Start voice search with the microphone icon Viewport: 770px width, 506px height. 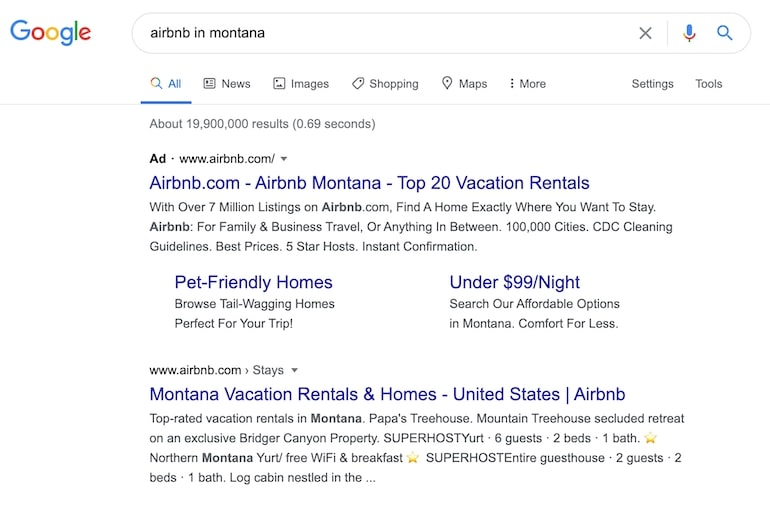click(689, 33)
